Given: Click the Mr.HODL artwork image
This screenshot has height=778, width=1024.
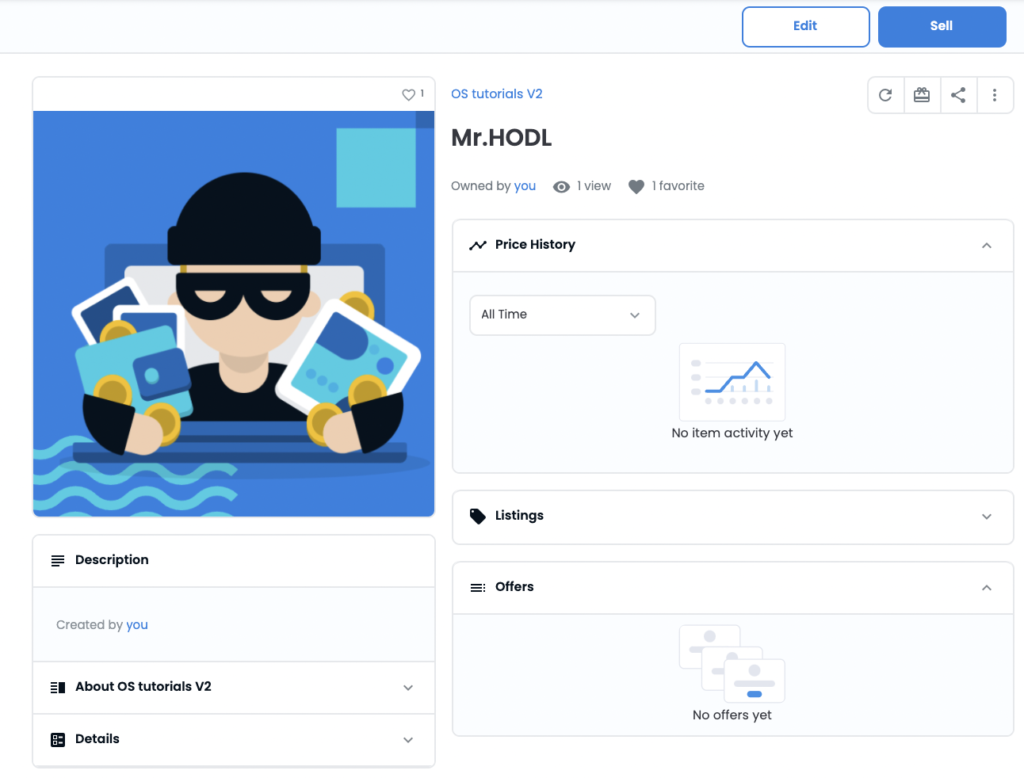Looking at the screenshot, I should (234, 313).
